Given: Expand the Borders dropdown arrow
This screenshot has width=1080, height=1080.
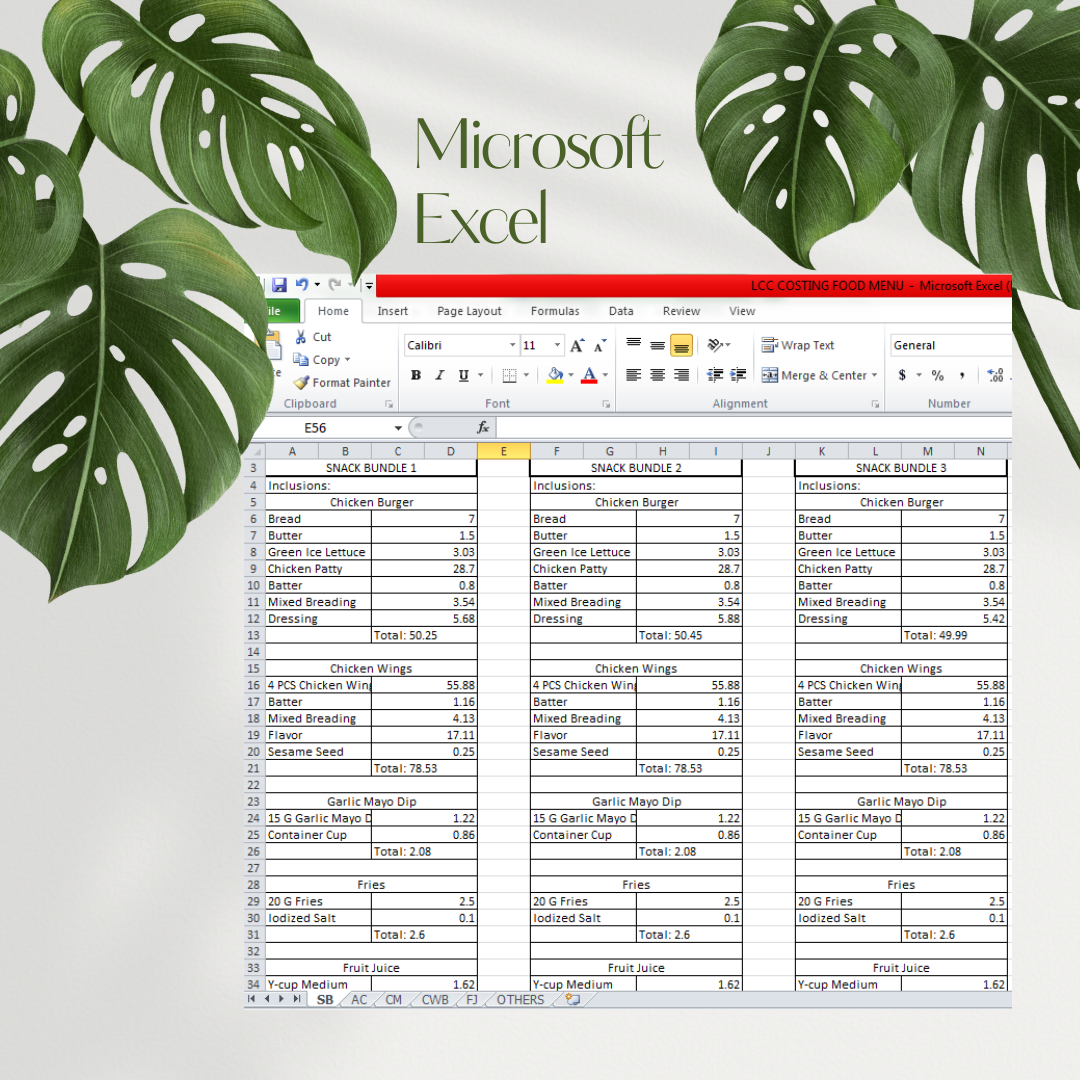Looking at the screenshot, I should [526, 375].
